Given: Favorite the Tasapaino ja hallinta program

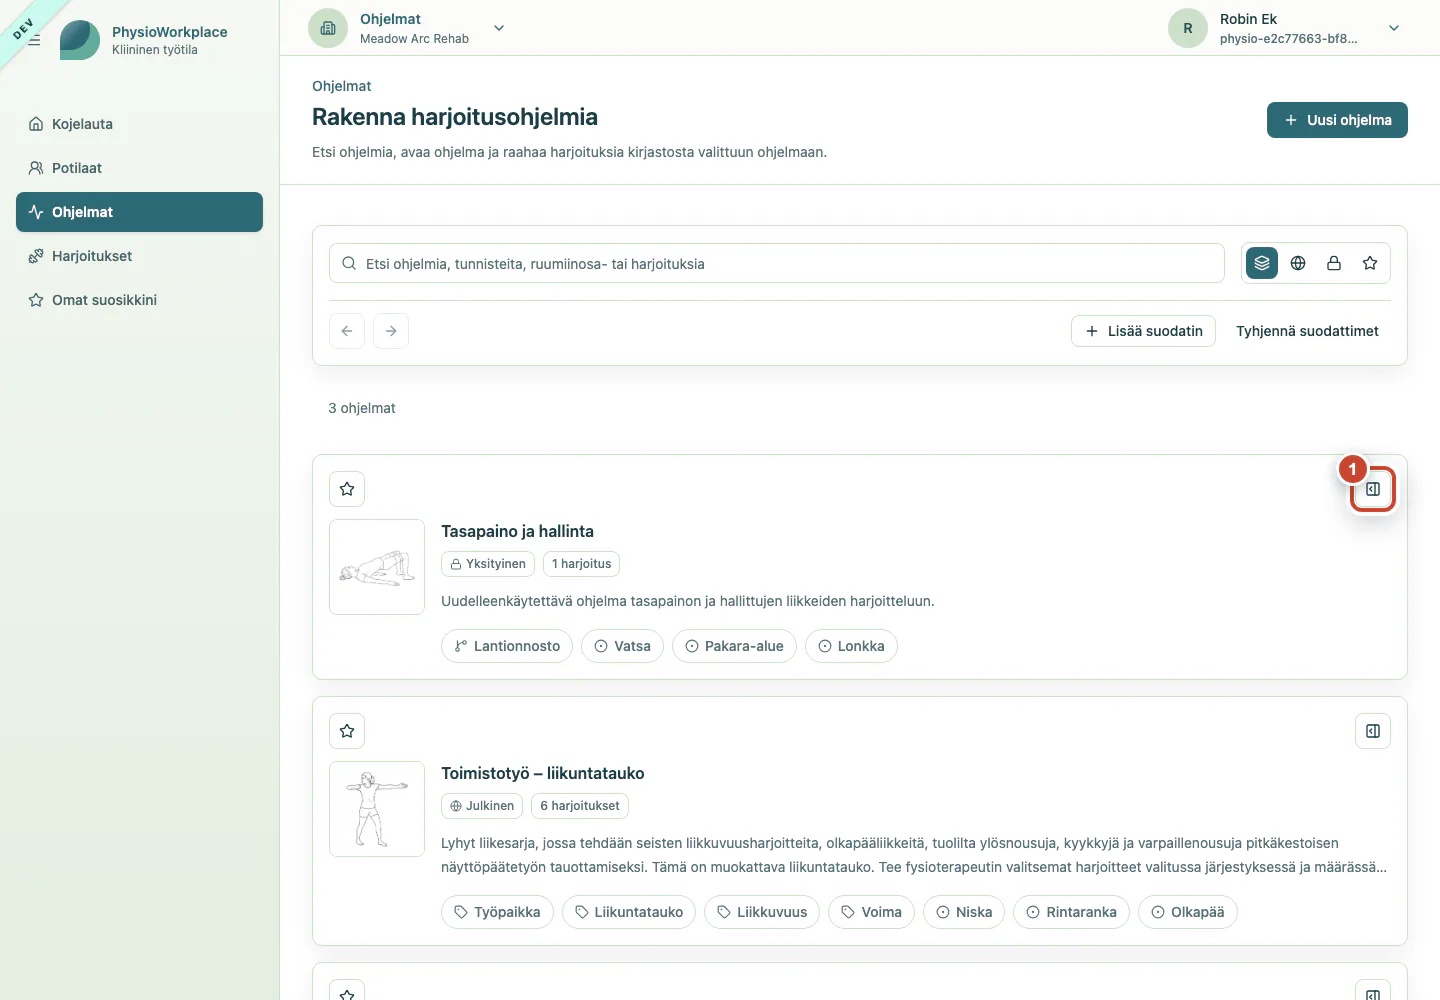Looking at the screenshot, I should [x=347, y=489].
